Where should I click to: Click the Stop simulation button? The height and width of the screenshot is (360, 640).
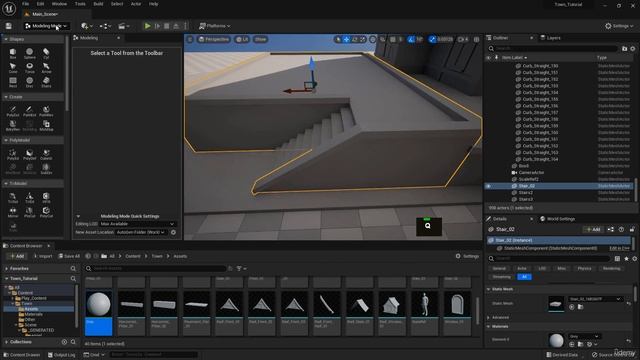click(x=167, y=26)
